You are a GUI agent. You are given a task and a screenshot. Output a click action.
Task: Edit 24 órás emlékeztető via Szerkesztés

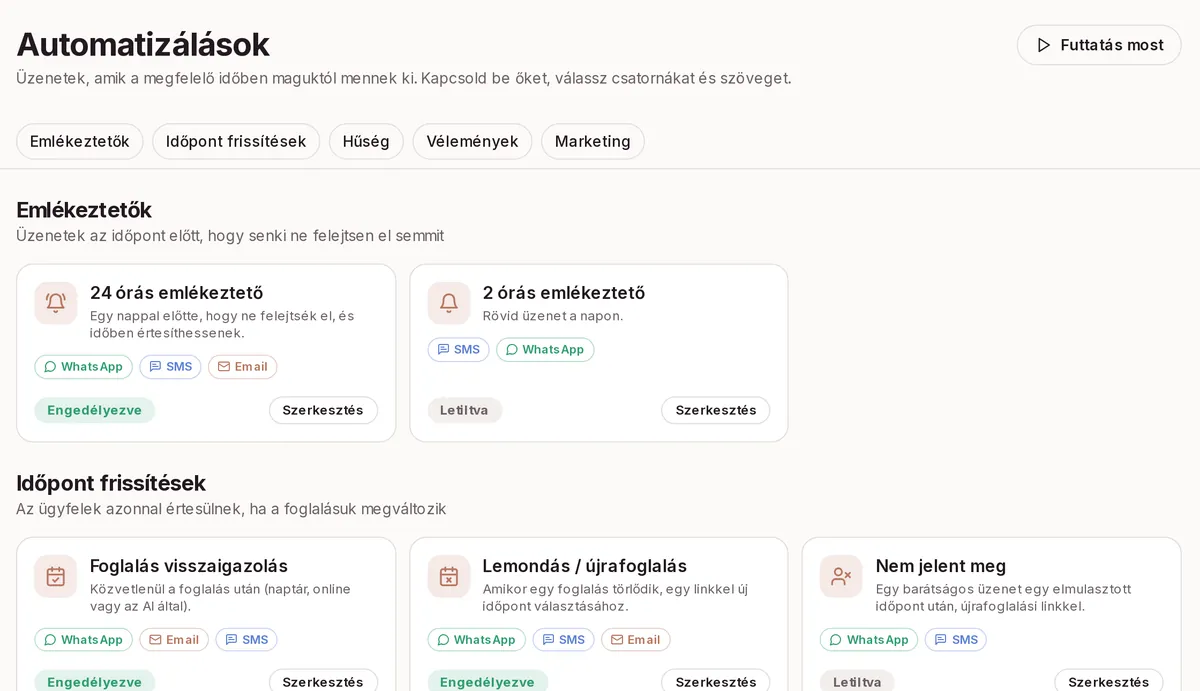(323, 410)
